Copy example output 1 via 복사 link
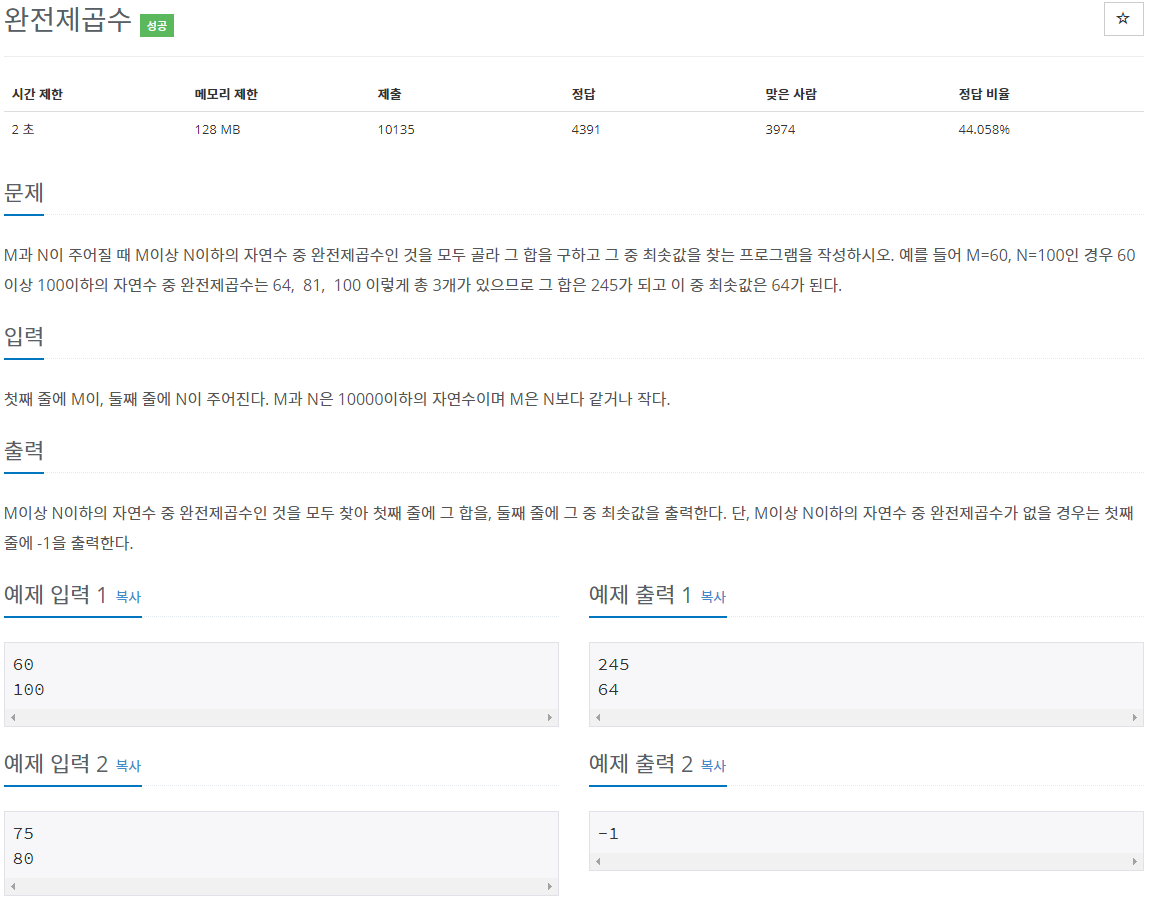The height and width of the screenshot is (903, 1150). 713,596
